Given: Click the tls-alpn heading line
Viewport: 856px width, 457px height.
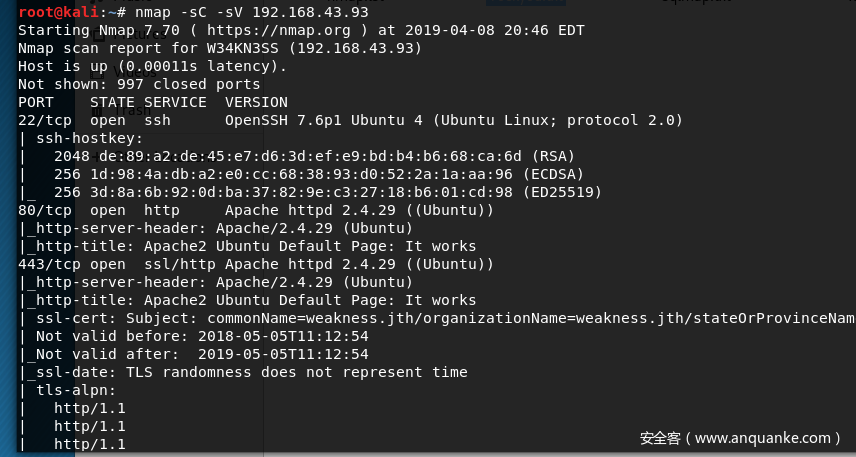Looking at the screenshot, I should (x=67, y=390).
